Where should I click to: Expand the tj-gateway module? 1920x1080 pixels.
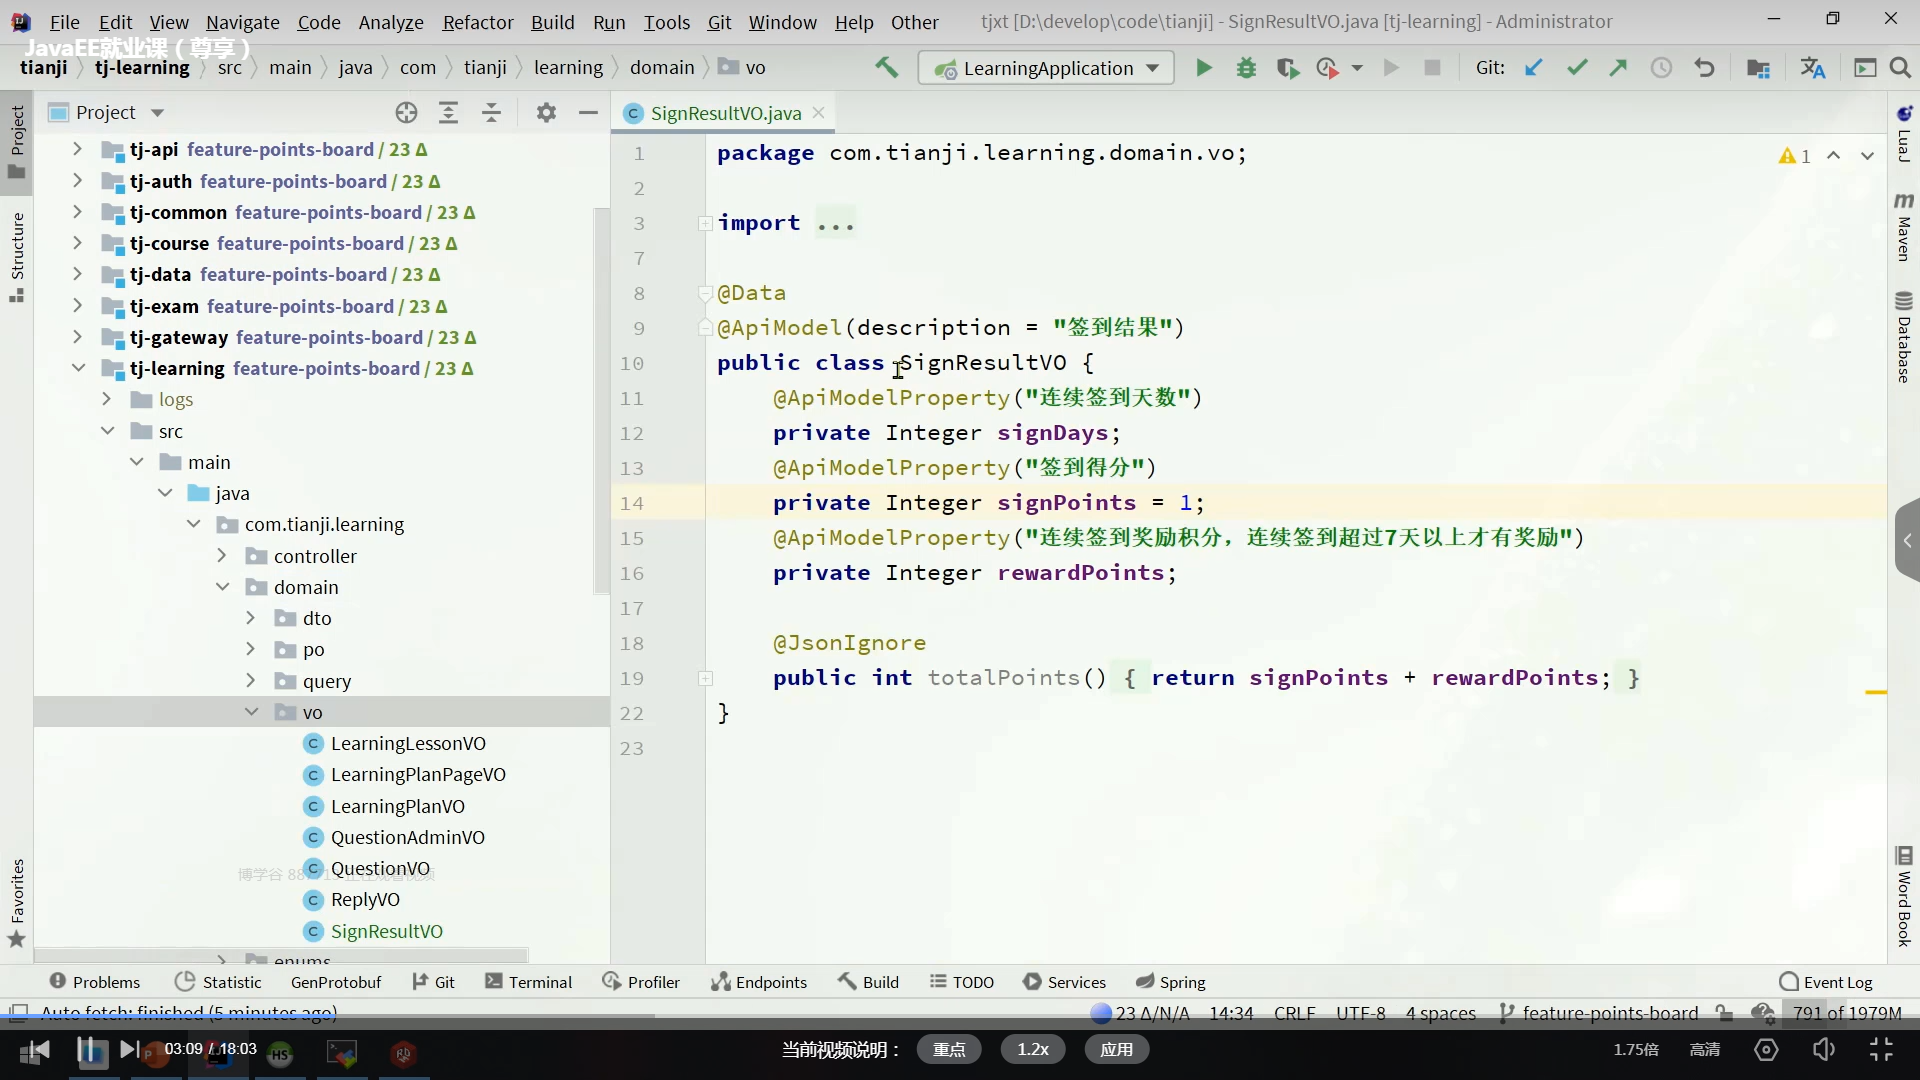(77, 337)
